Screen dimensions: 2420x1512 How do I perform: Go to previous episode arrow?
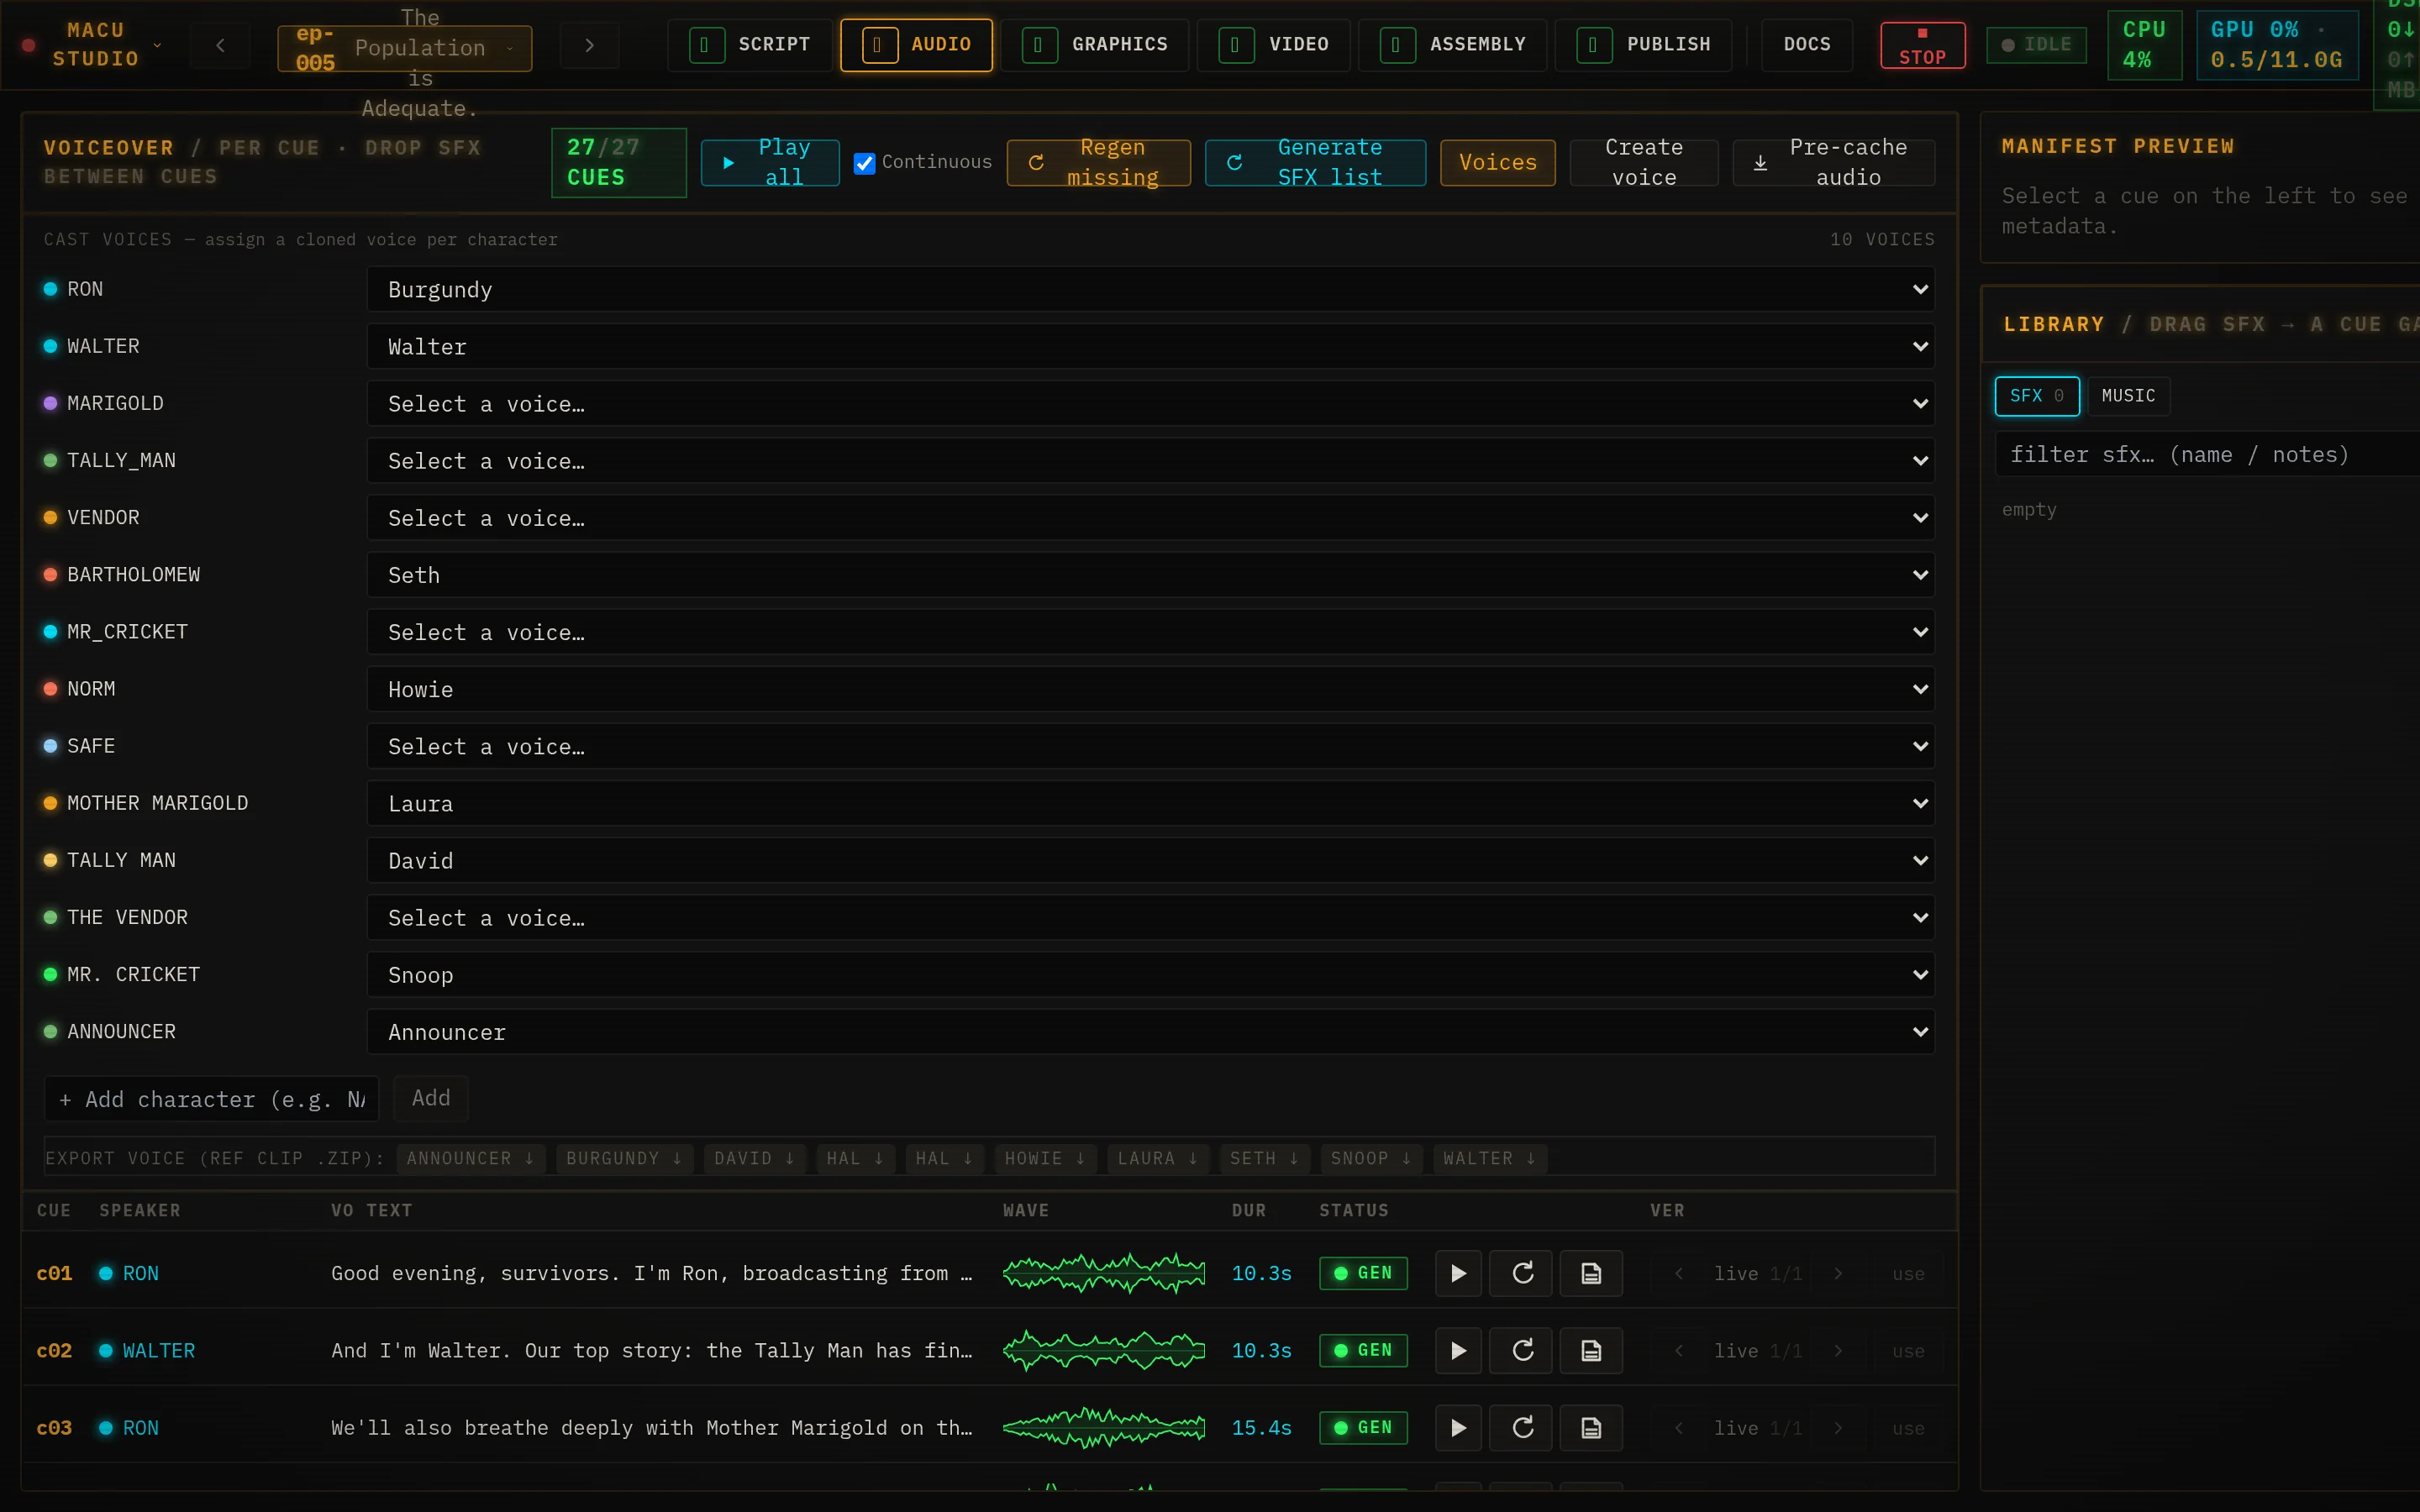tap(220, 45)
